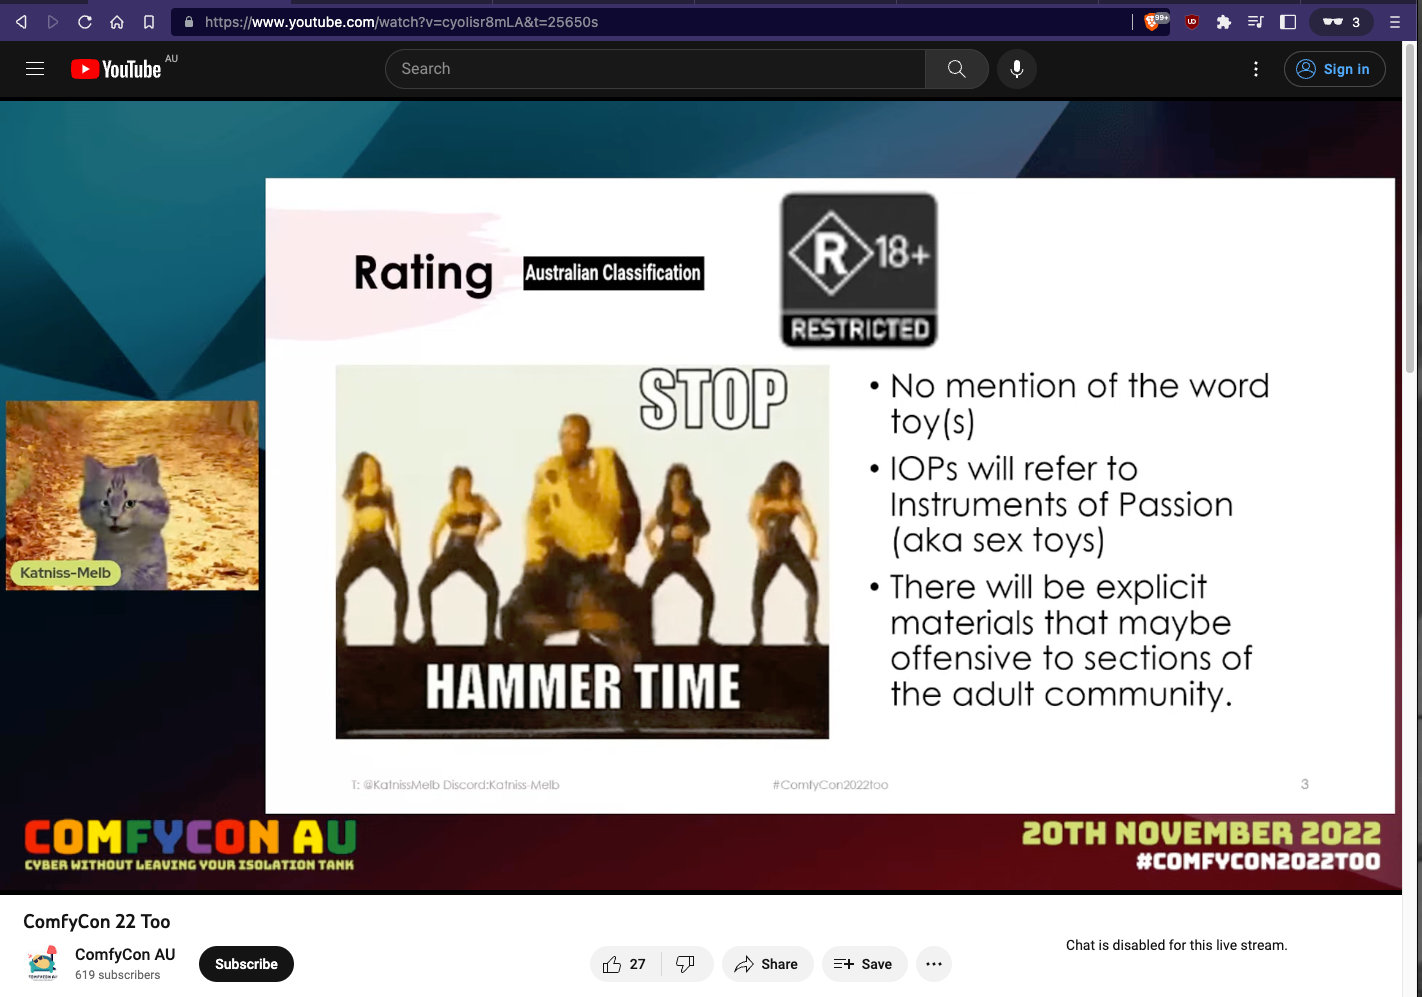Click the search magnifier button
Viewport: 1422px width, 997px height.
pos(956,69)
